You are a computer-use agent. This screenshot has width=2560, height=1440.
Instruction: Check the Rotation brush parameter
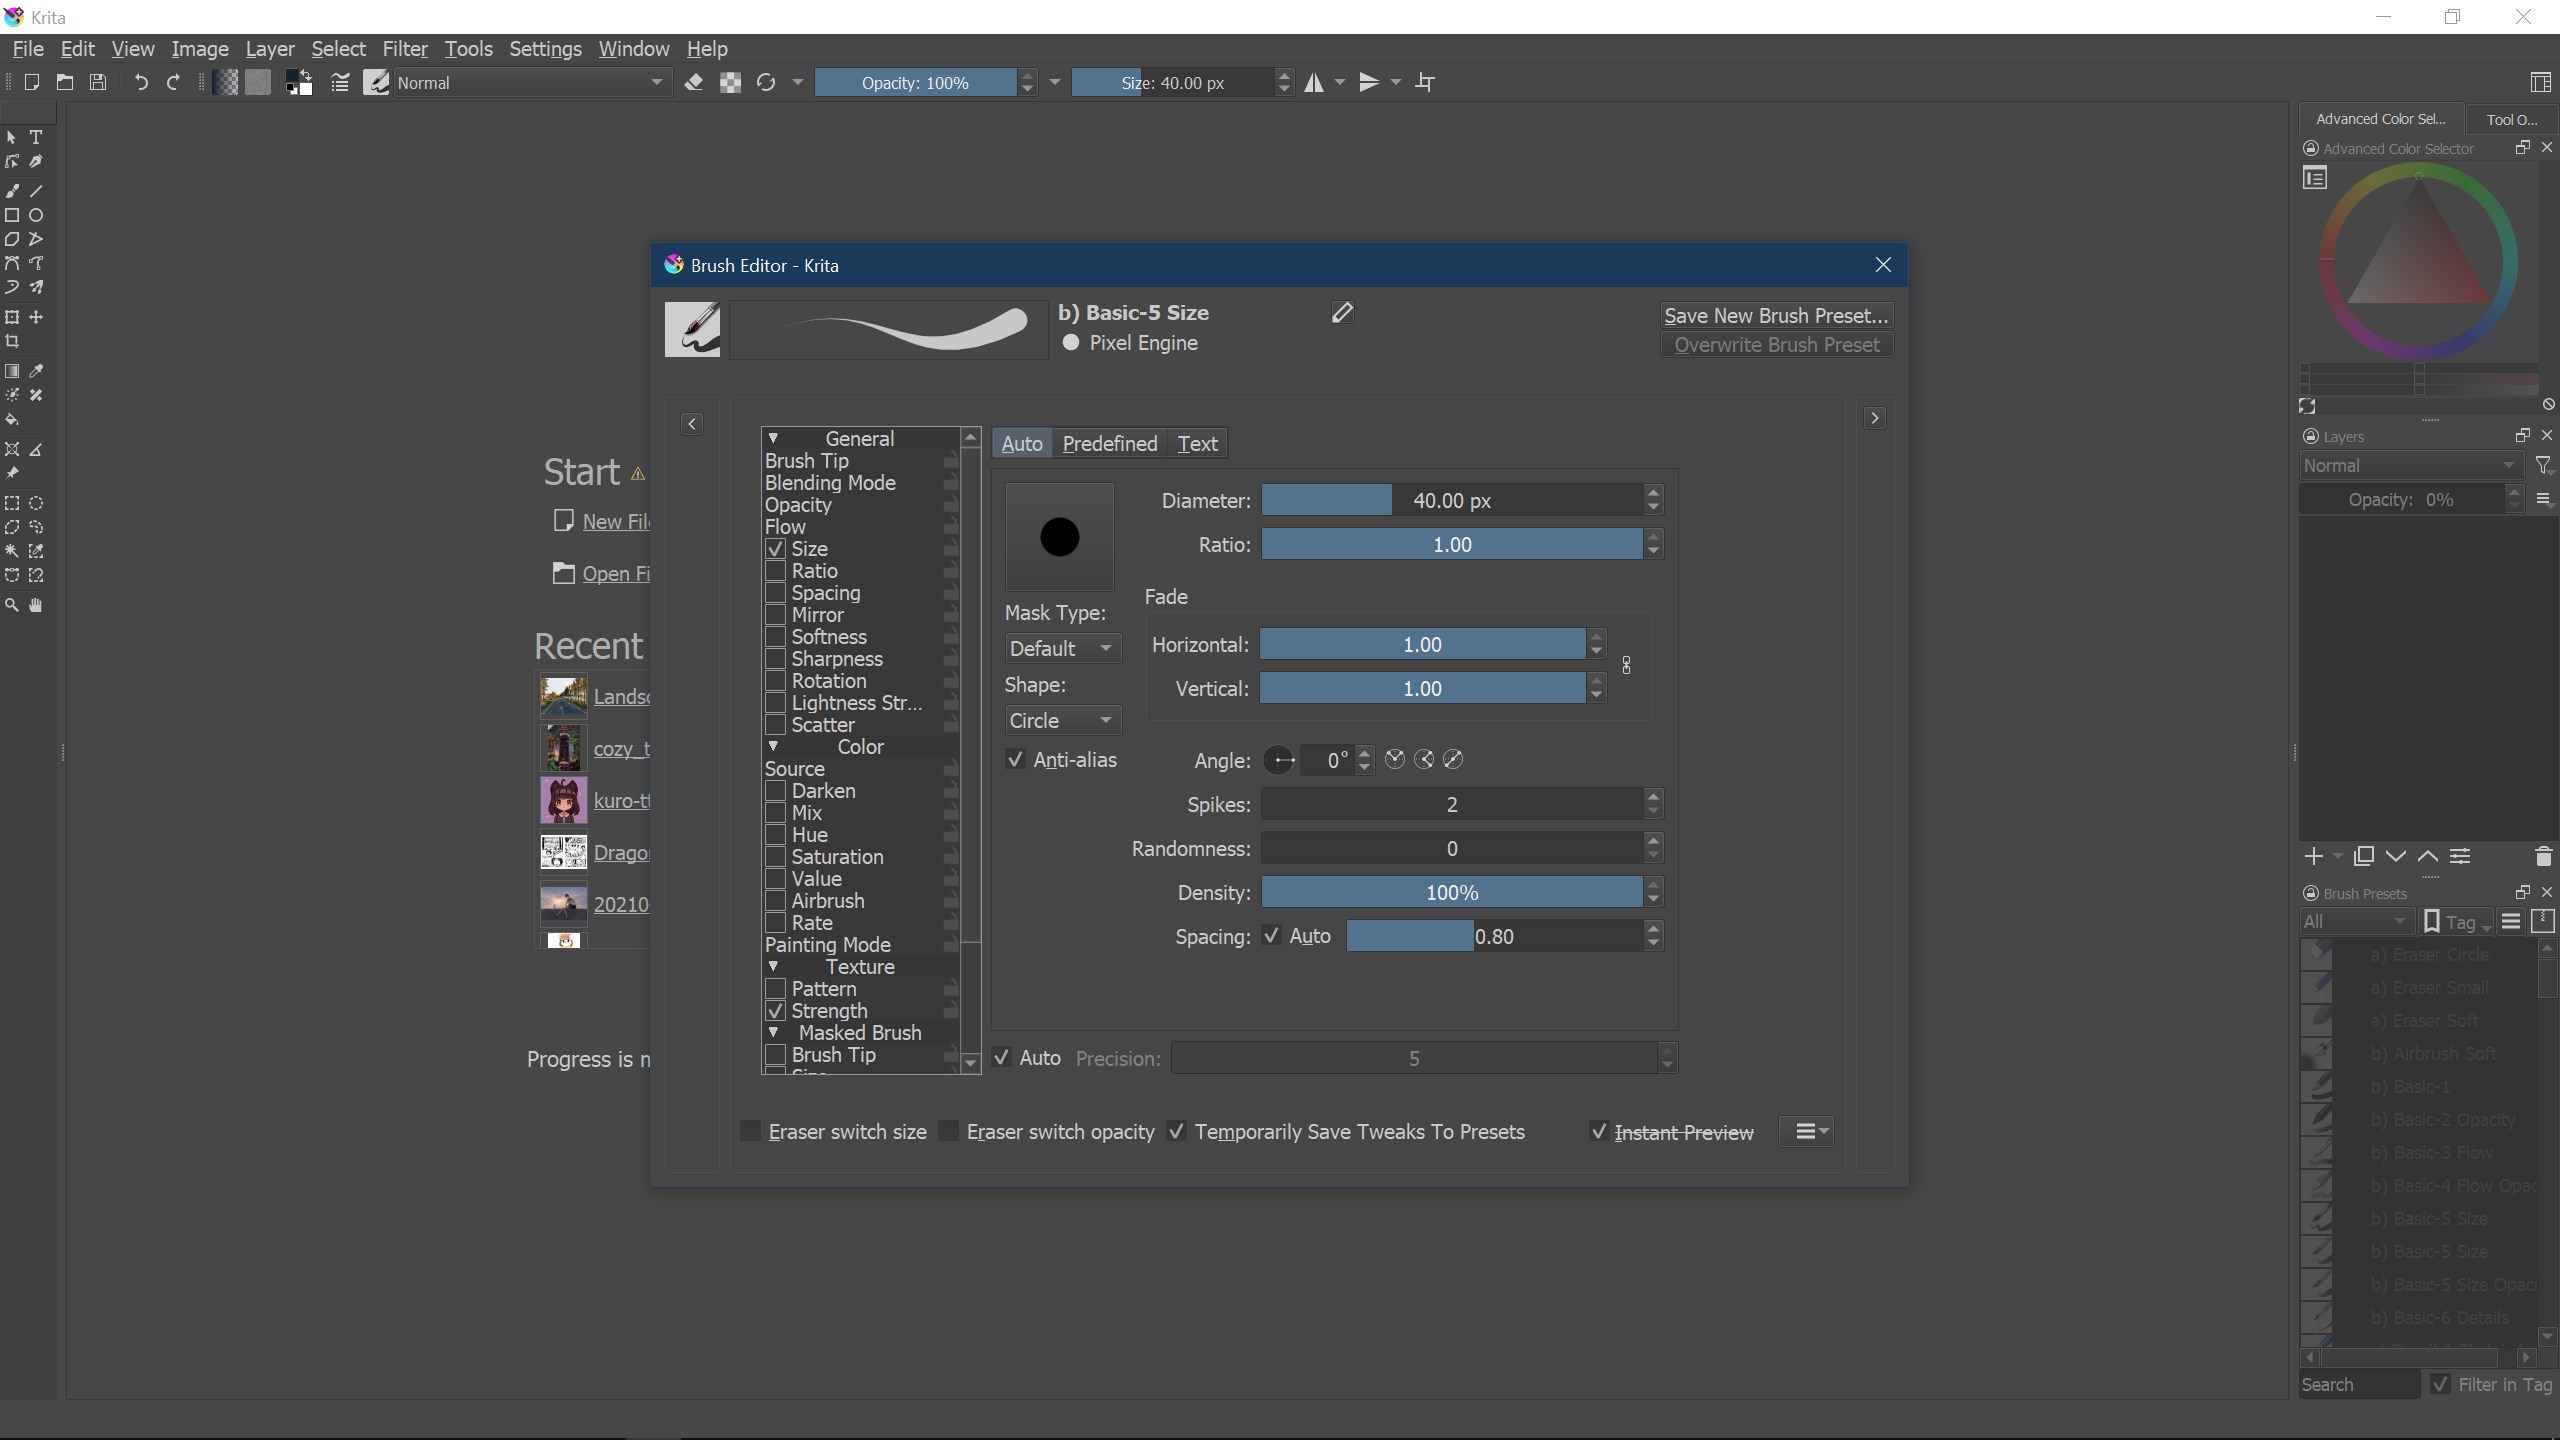click(x=775, y=681)
